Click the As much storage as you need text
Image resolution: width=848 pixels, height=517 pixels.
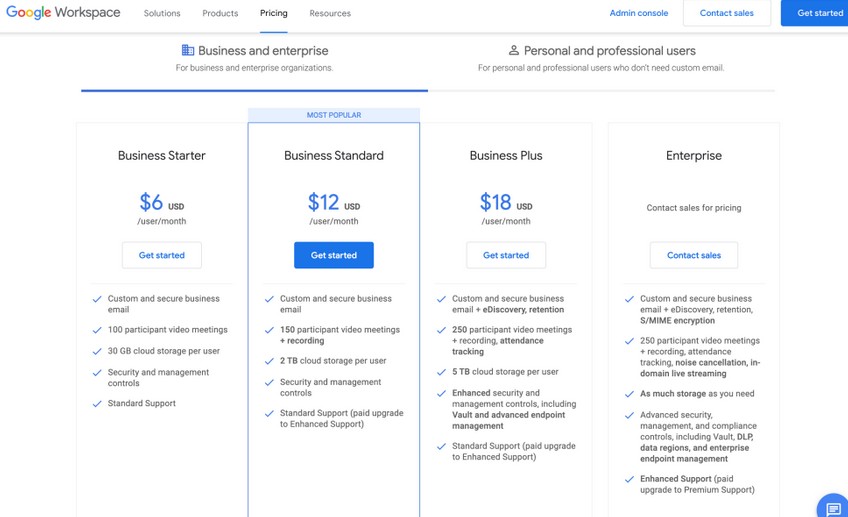coord(697,394)
